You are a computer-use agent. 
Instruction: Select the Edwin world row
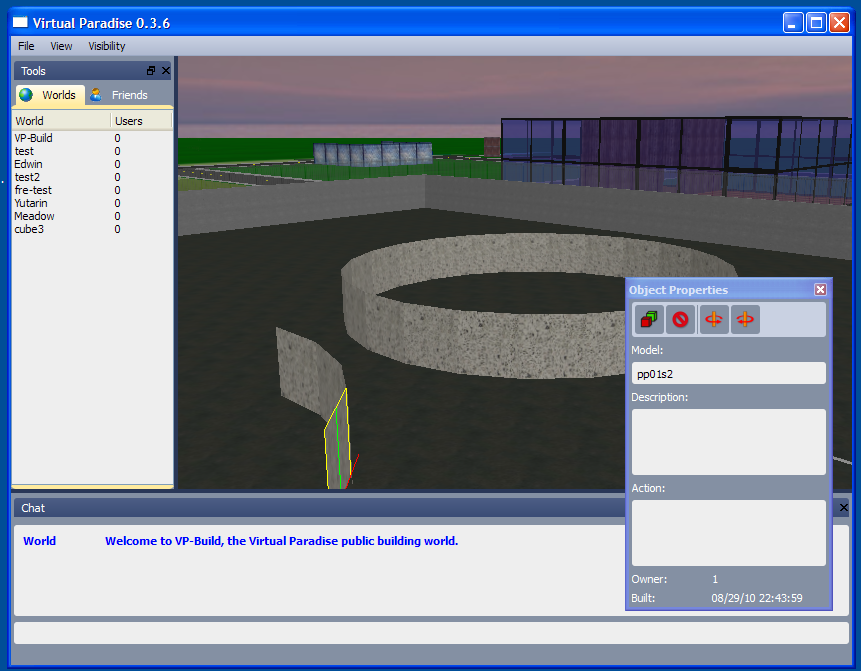92,164
